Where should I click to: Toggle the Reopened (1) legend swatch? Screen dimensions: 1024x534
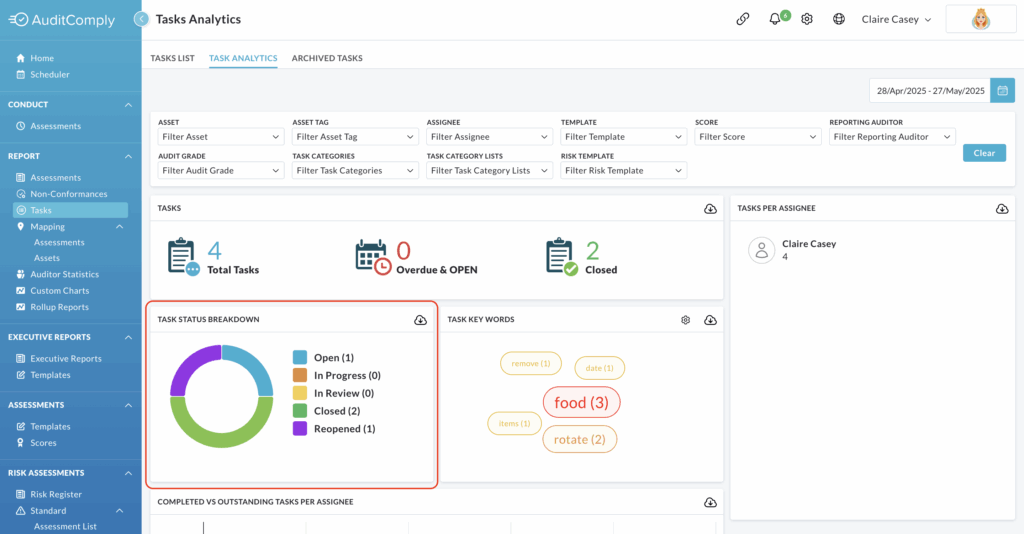(300, 429)
